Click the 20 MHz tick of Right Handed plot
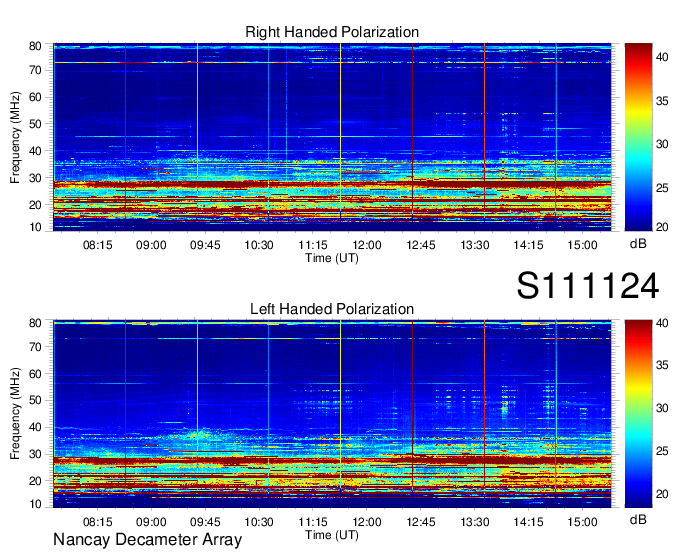Image resolution: width=680 pixels, height=552 pixels. tap(35, 205)
